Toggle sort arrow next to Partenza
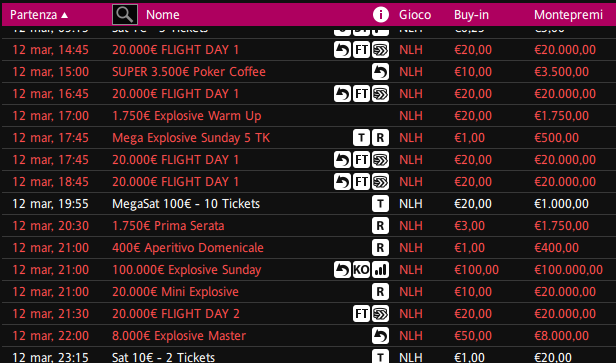The width and height of the screenshot is (616, 363). tap(65, 15)
